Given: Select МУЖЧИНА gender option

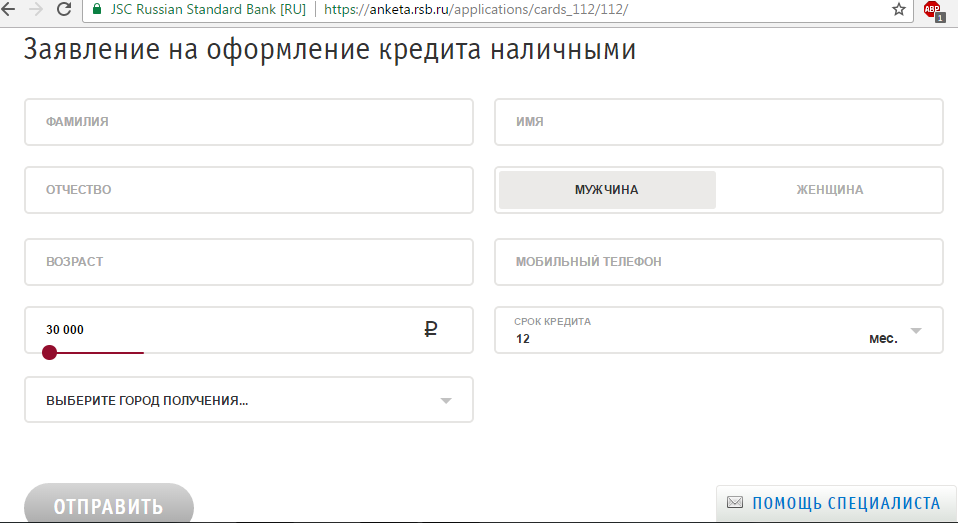Looking at the screenshot, I should [607, 190].
